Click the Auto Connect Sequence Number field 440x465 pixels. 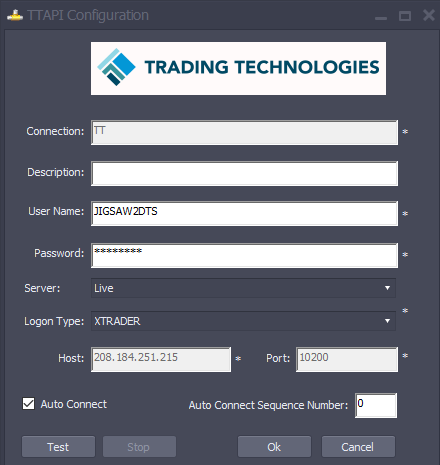(x=376, y=405)
